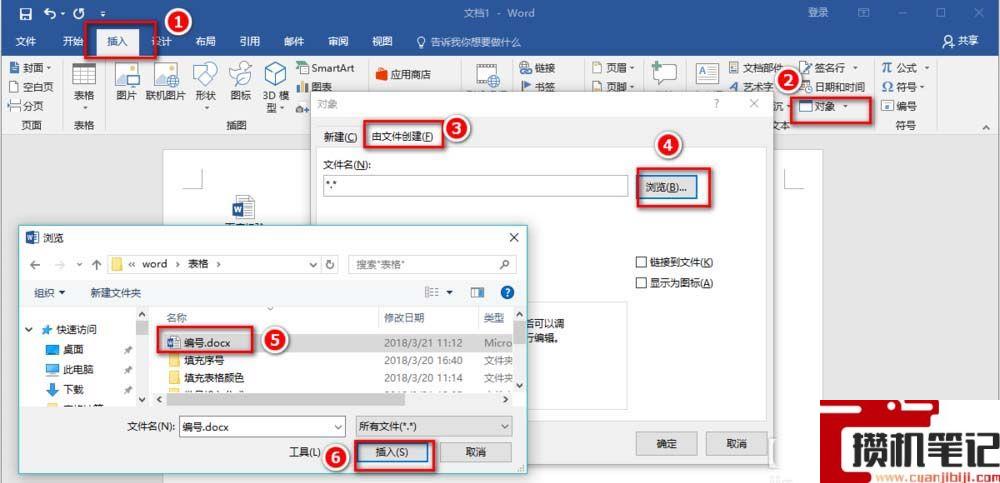This screenshot has height=483, width=1000.
Task: Click Cancel (取消) in the Object dialog
Action: coord(736,443)
